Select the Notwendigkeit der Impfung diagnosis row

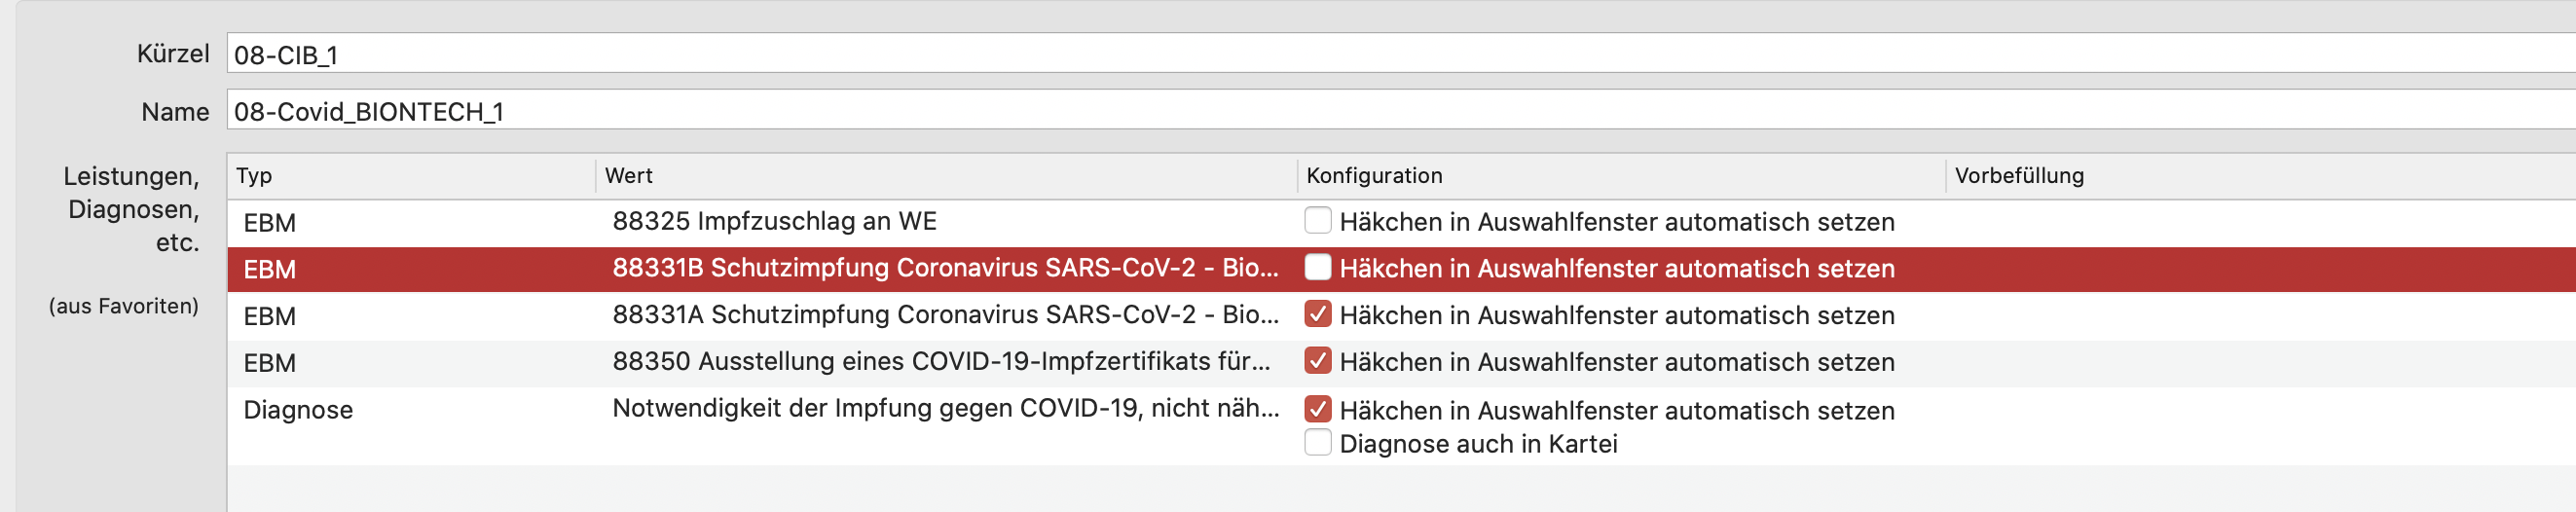click(1401, 426)
